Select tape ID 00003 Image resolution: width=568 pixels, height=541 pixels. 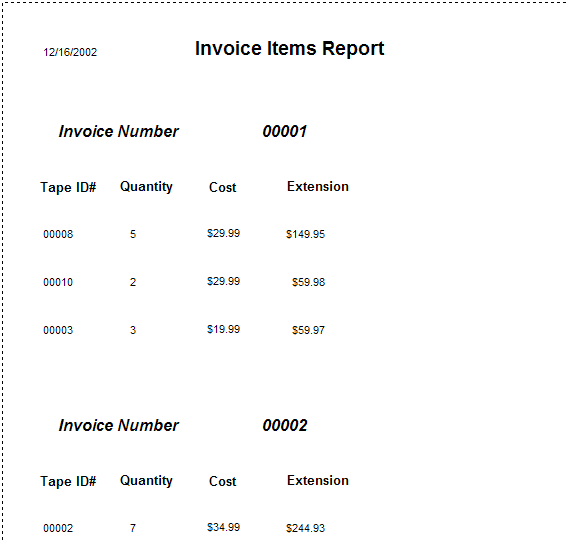pyautogui.click(x=58, y=330)
